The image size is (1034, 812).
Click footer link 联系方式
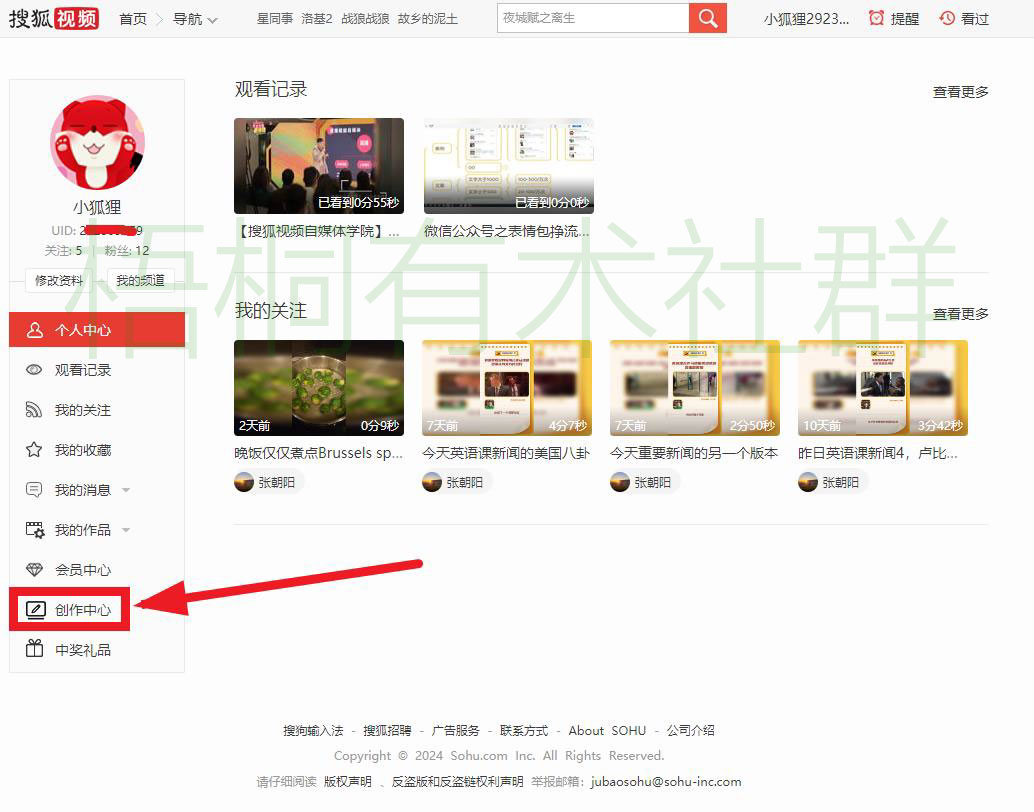pos(524,730)
